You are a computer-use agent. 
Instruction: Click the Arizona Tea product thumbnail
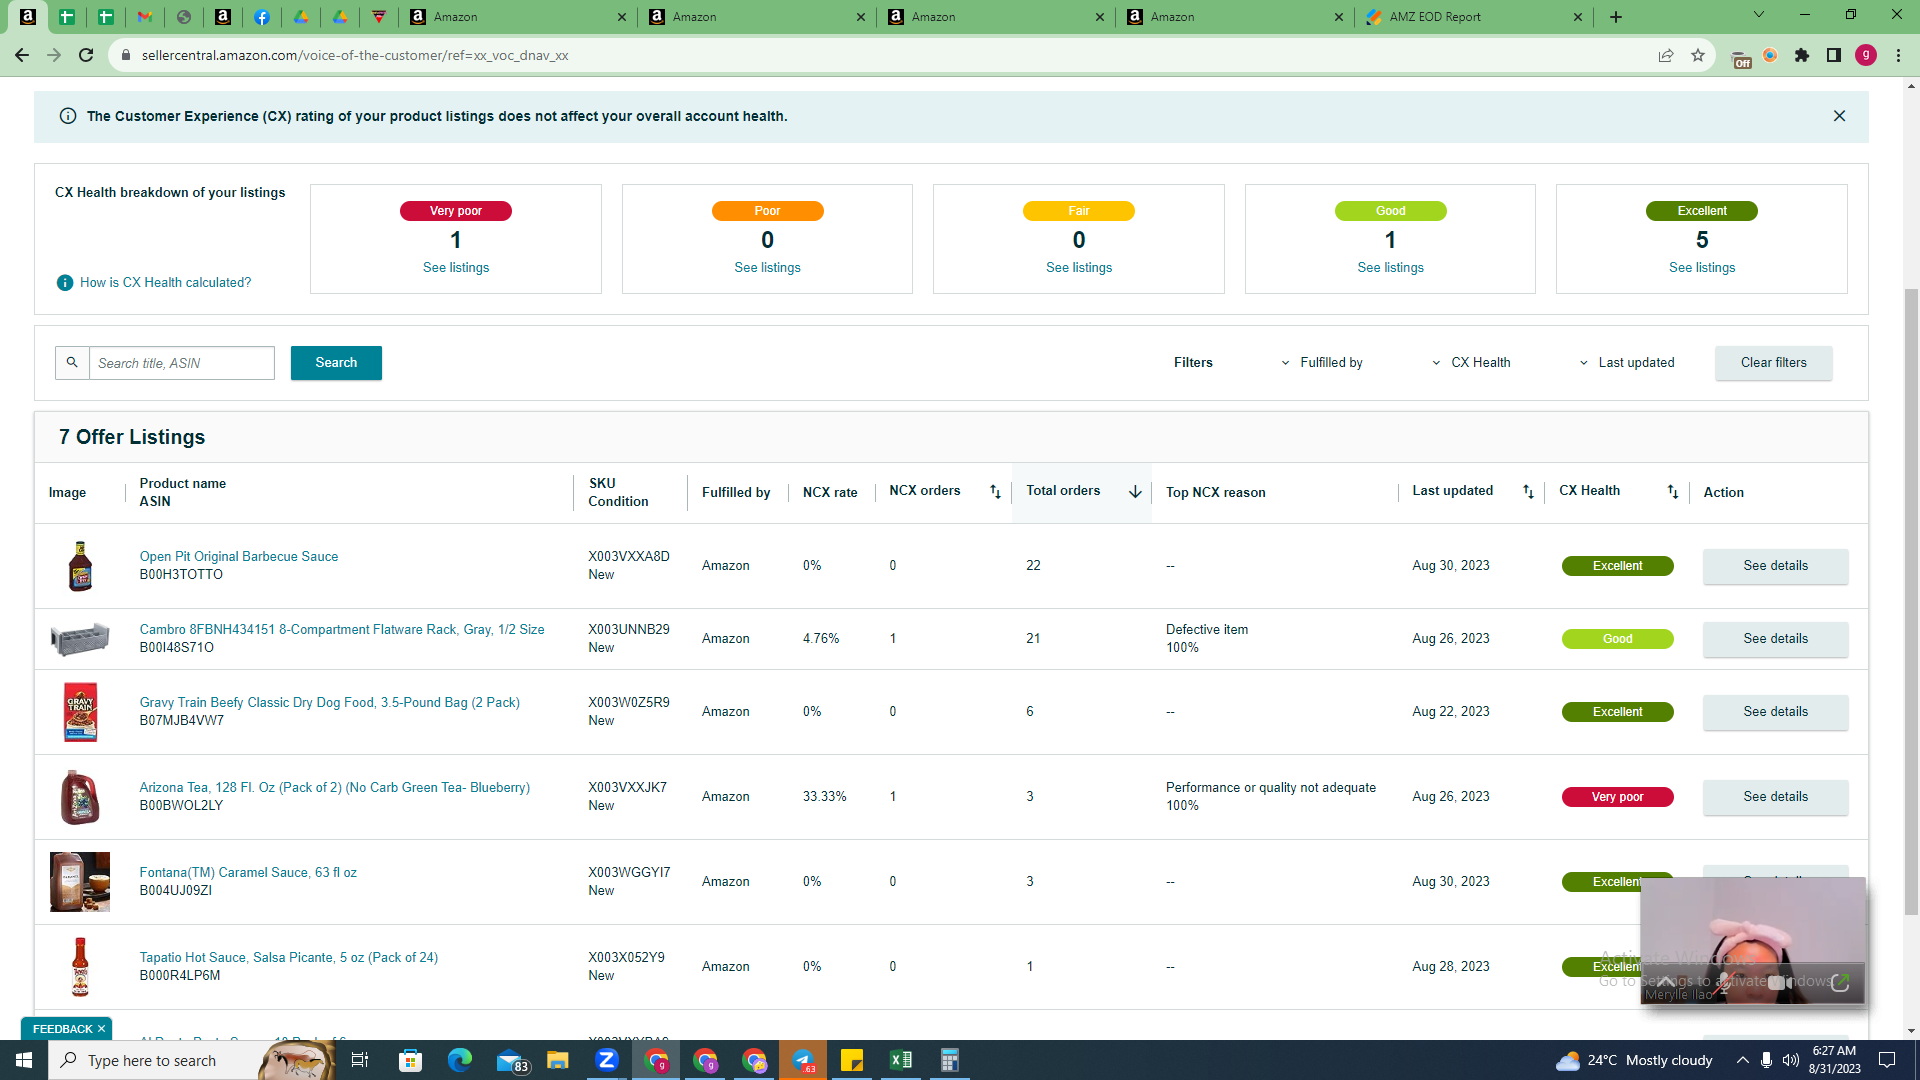tap(80, 797)
